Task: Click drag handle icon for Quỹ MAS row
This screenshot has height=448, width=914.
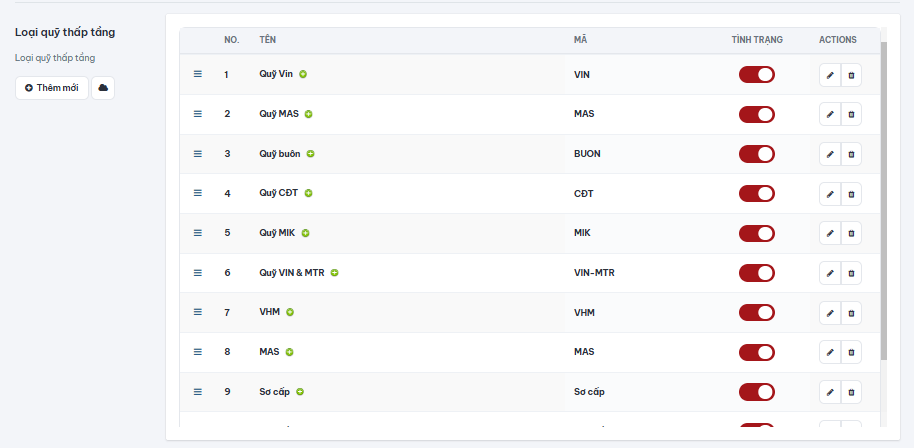Action: coord(198,114)
